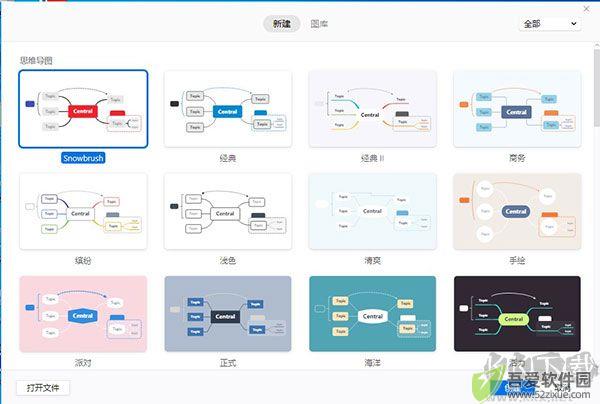Select the 商务 template thumbnail
The height and width of the screenshot is (404, 600).
pyautogui.click(x=517, y=109)
